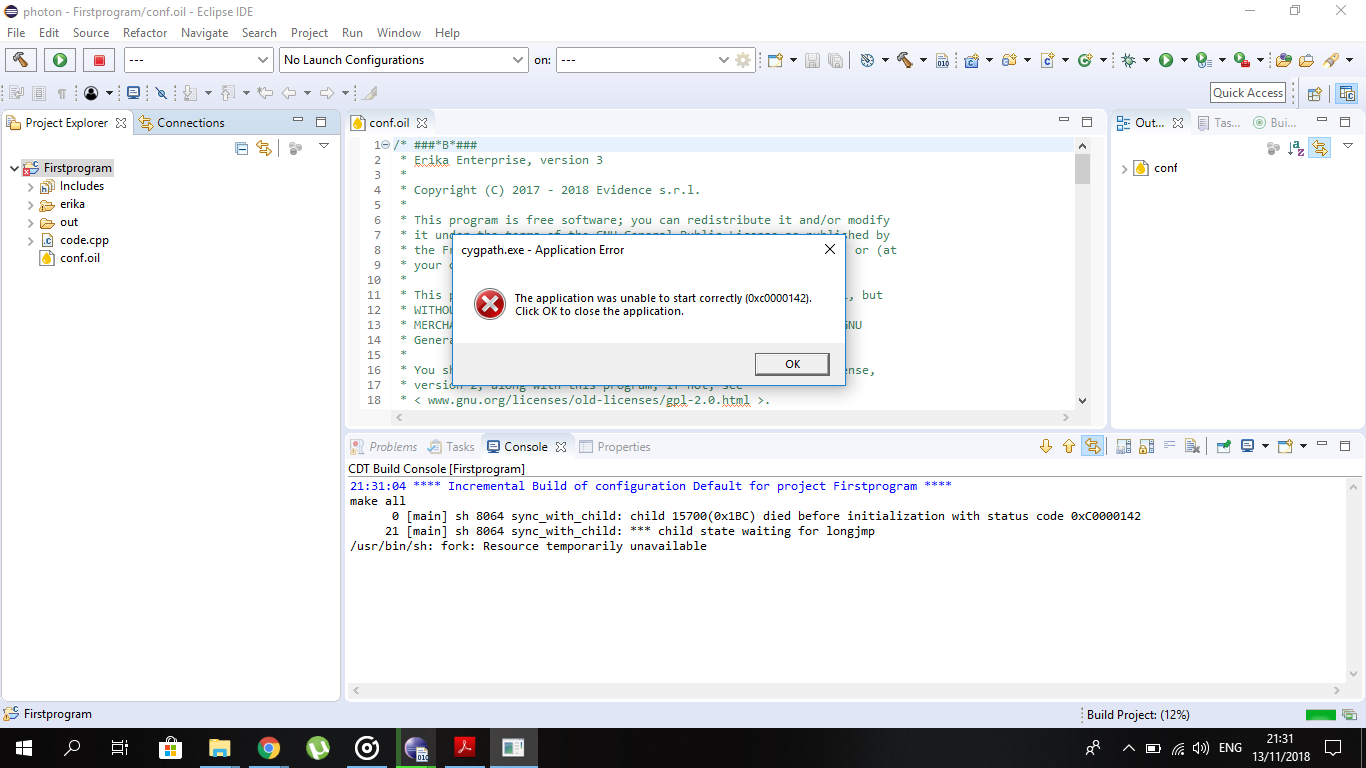Image resolution: width=1366 pixels, height=768 pixels.
Task: Click the taskbar Search magnifier
Action: 72,748
